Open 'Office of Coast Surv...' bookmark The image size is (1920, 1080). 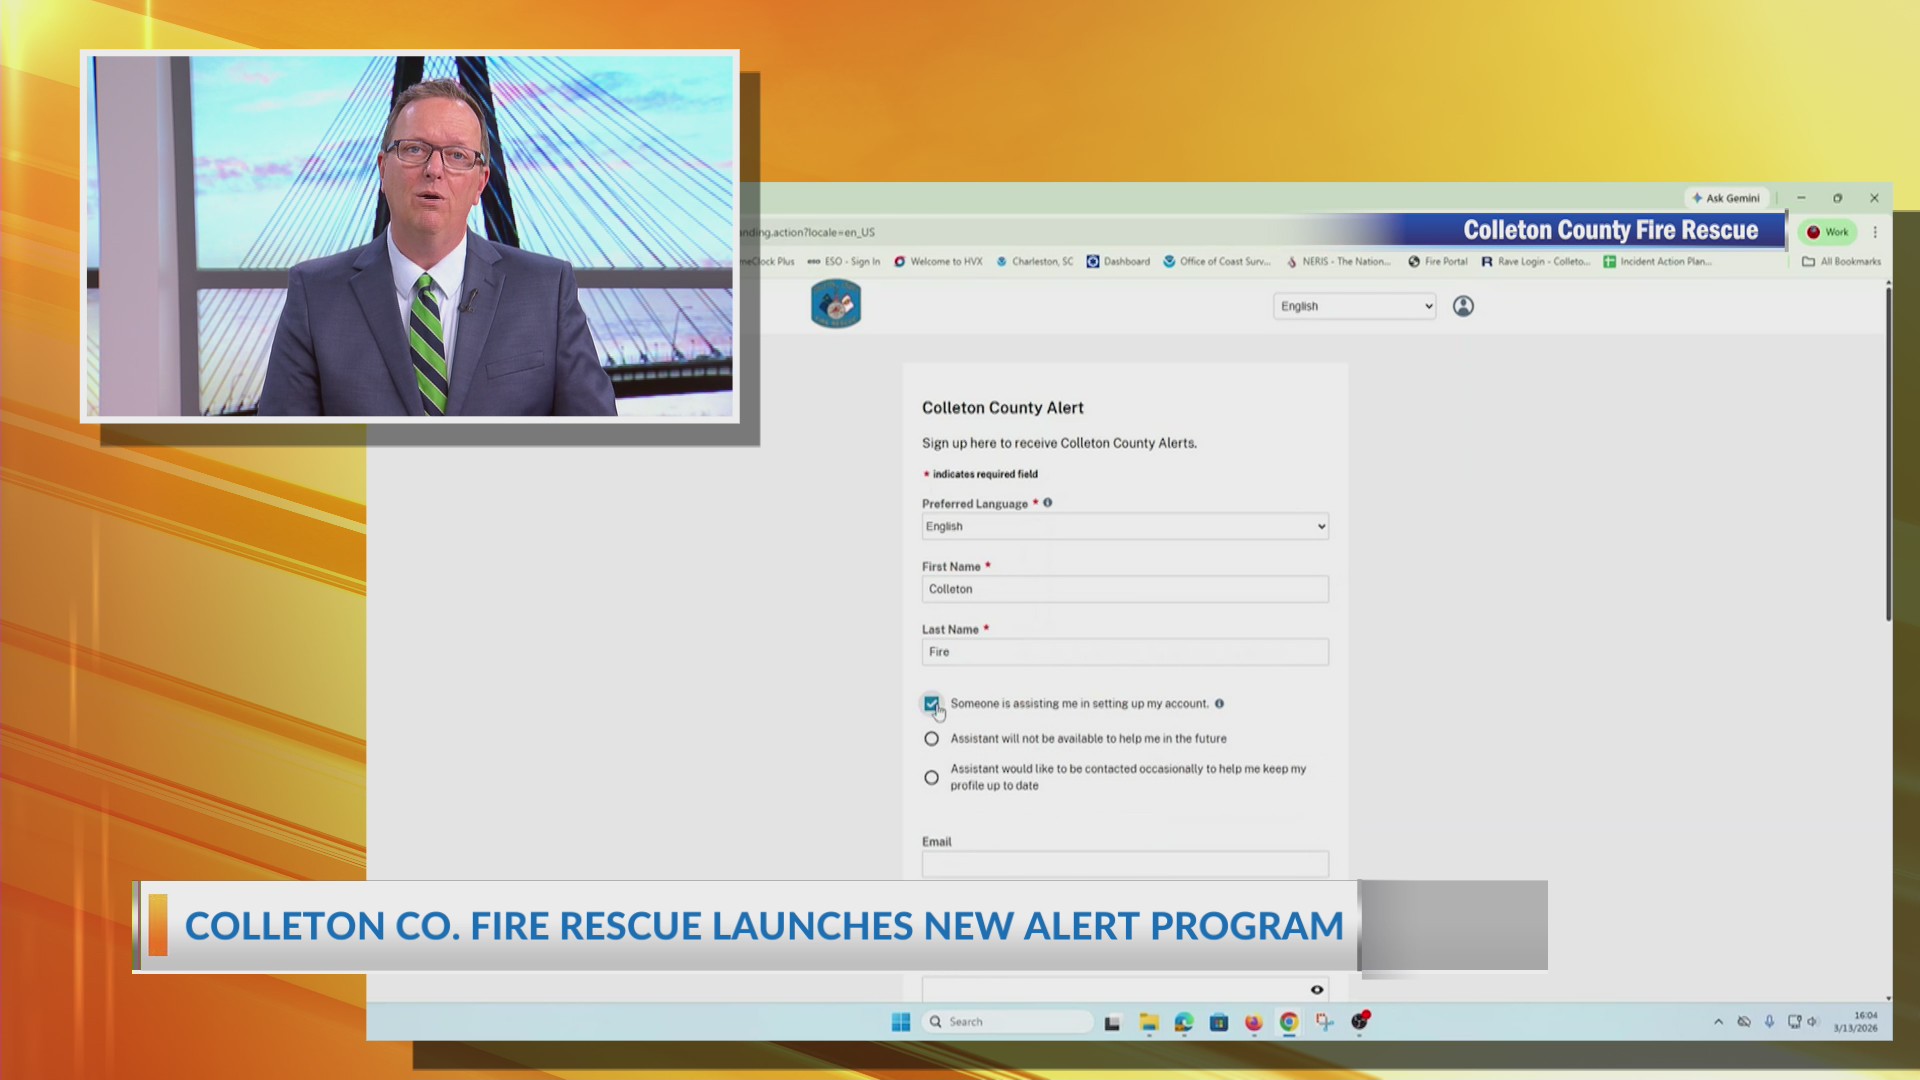(1216, 262)
